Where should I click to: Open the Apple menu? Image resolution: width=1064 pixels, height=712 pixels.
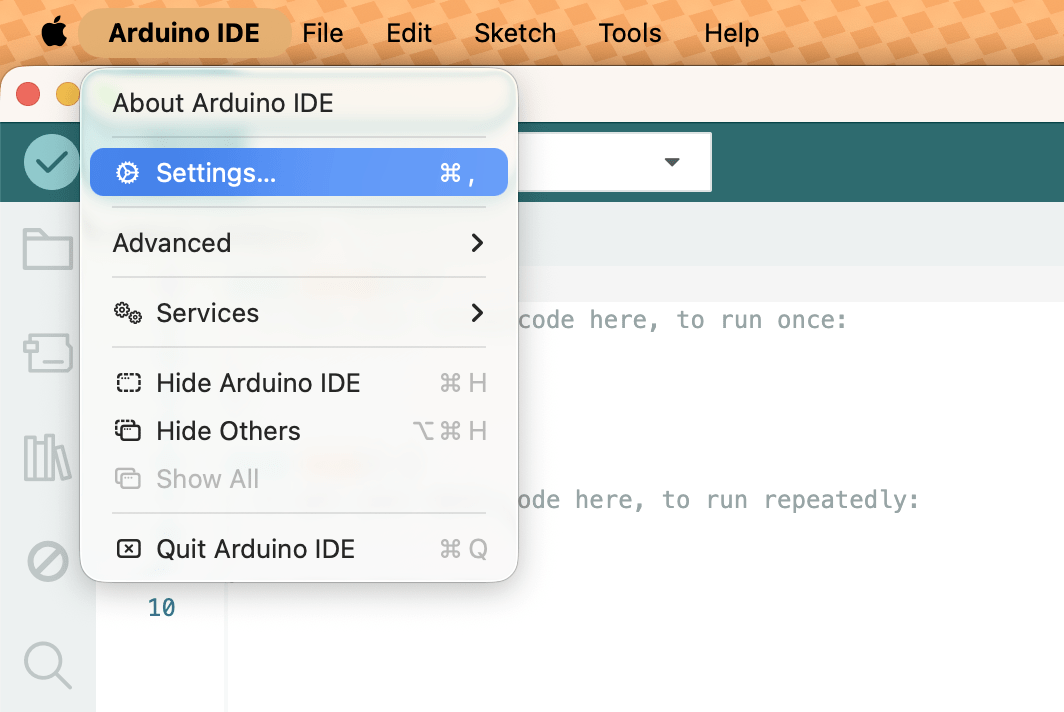(x=54, y=33)
